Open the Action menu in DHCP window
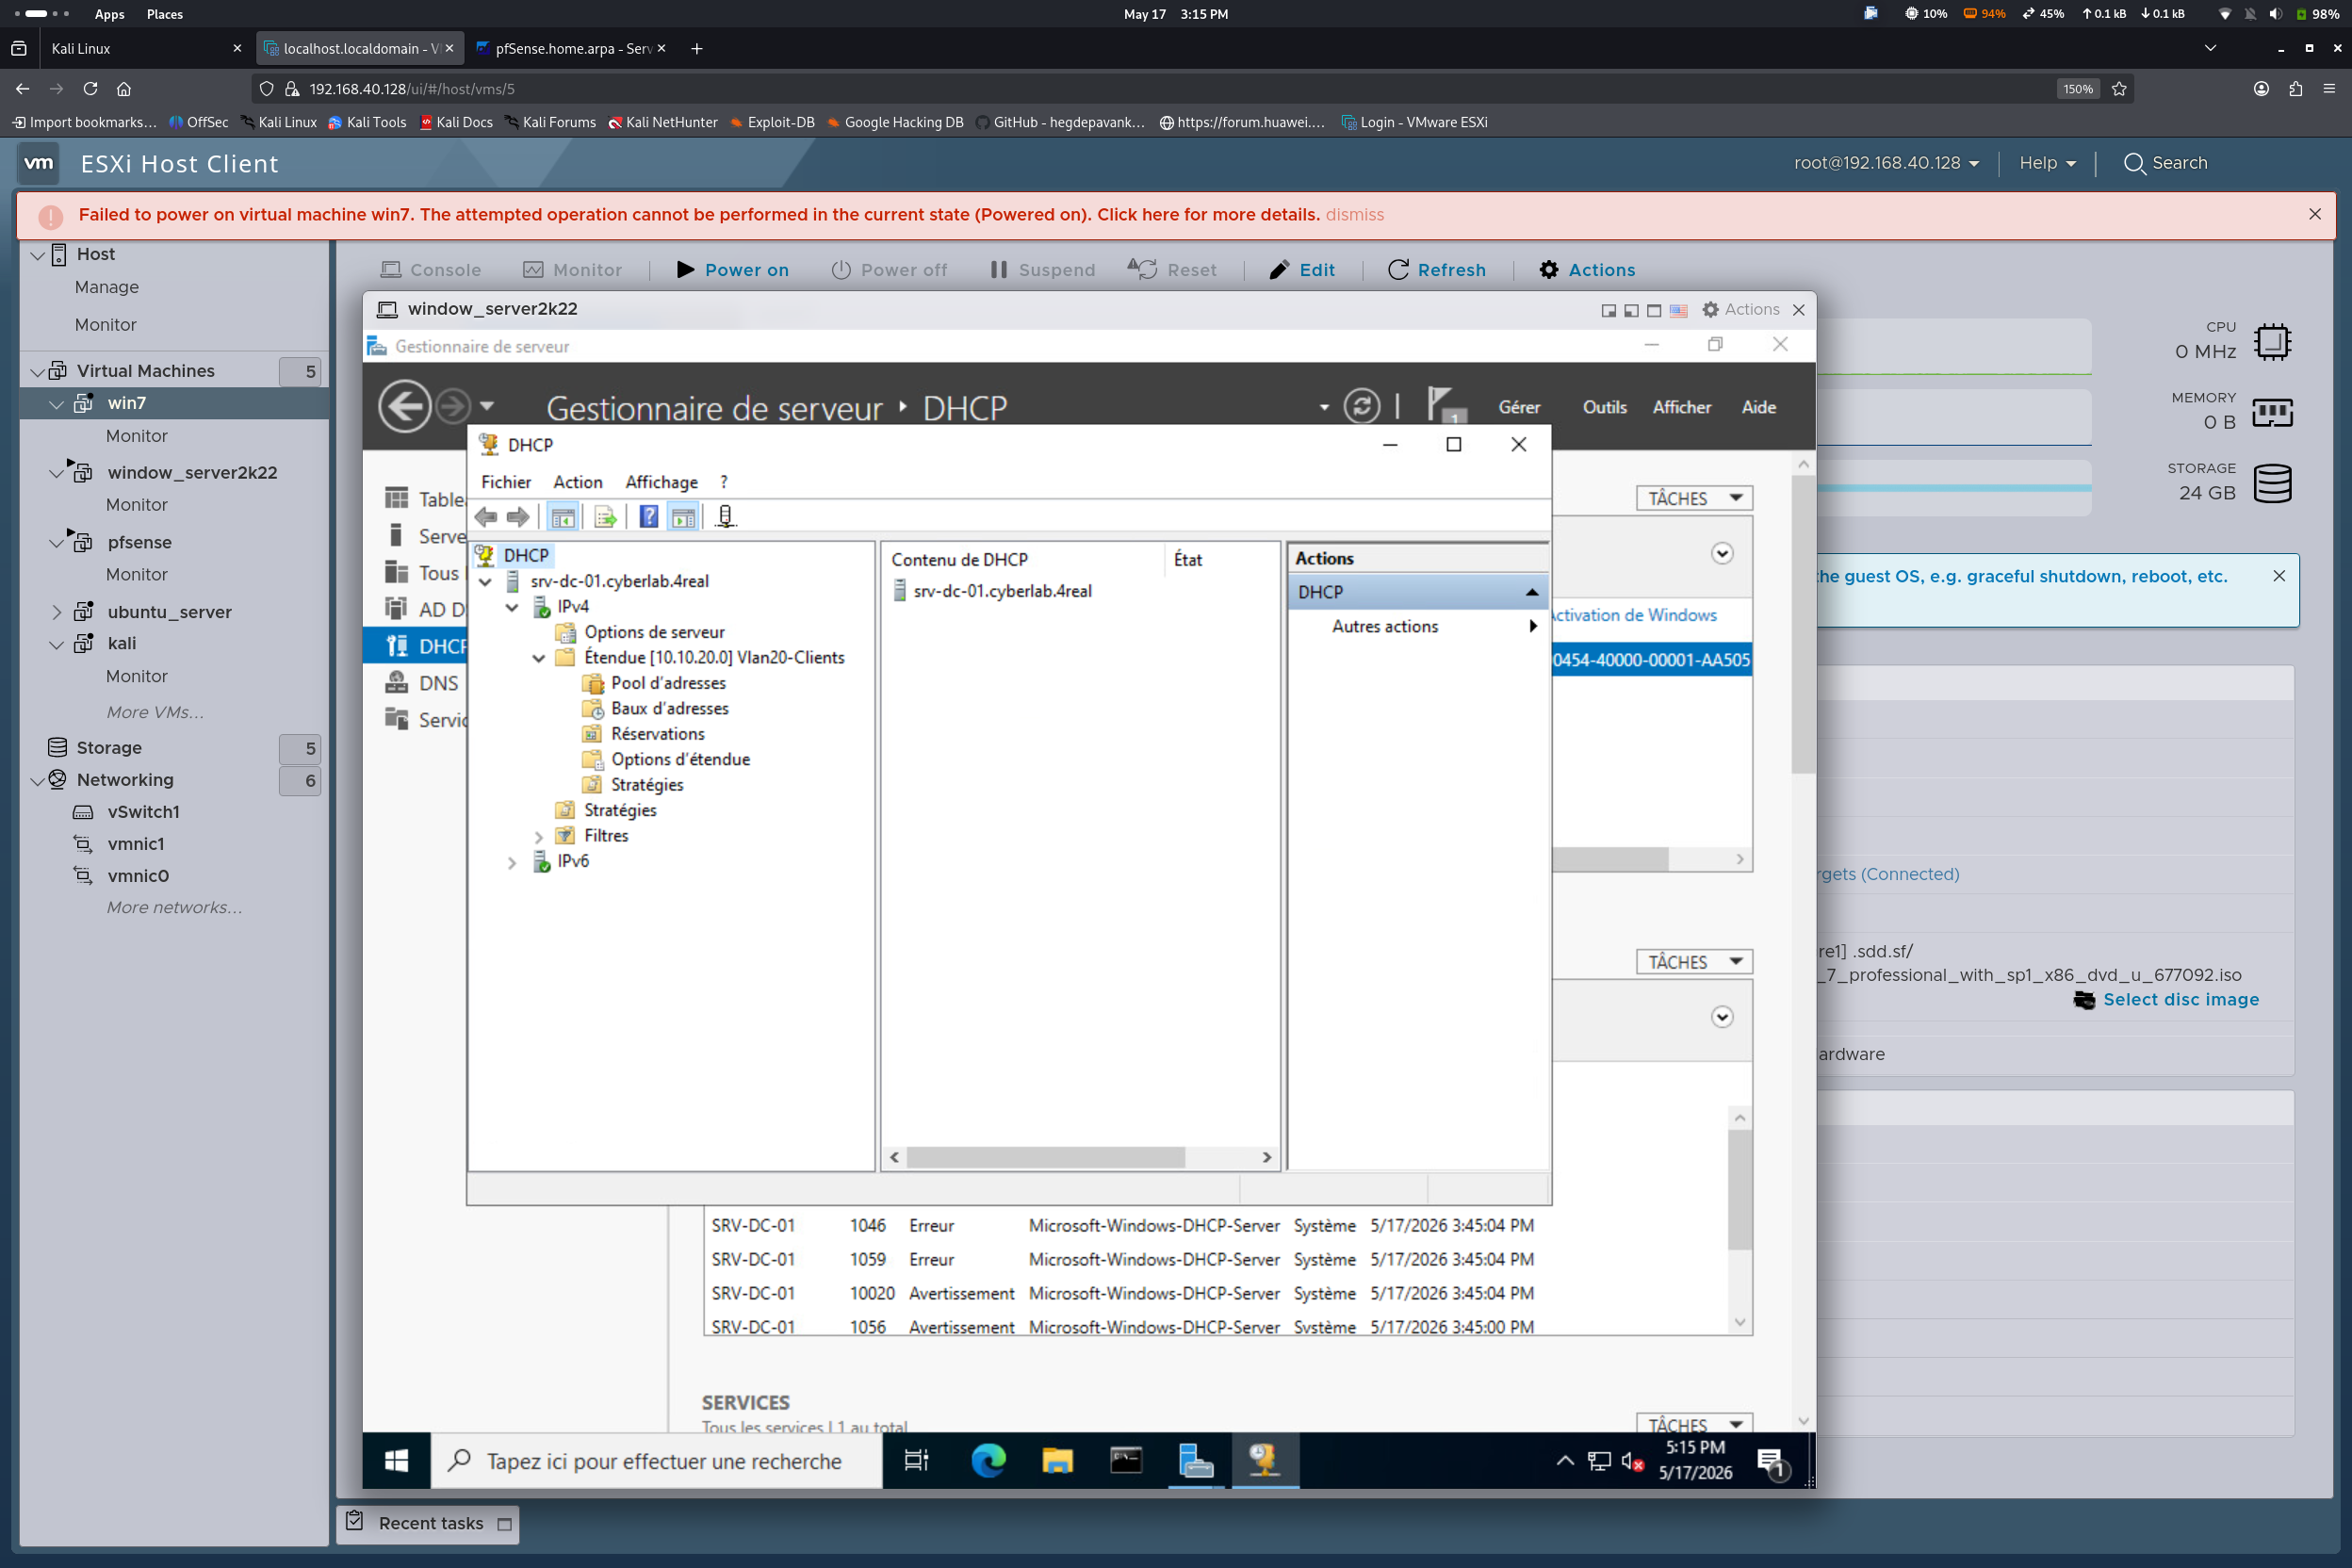This screenshot has width=2352, height=1568. (x=578, y=482)
